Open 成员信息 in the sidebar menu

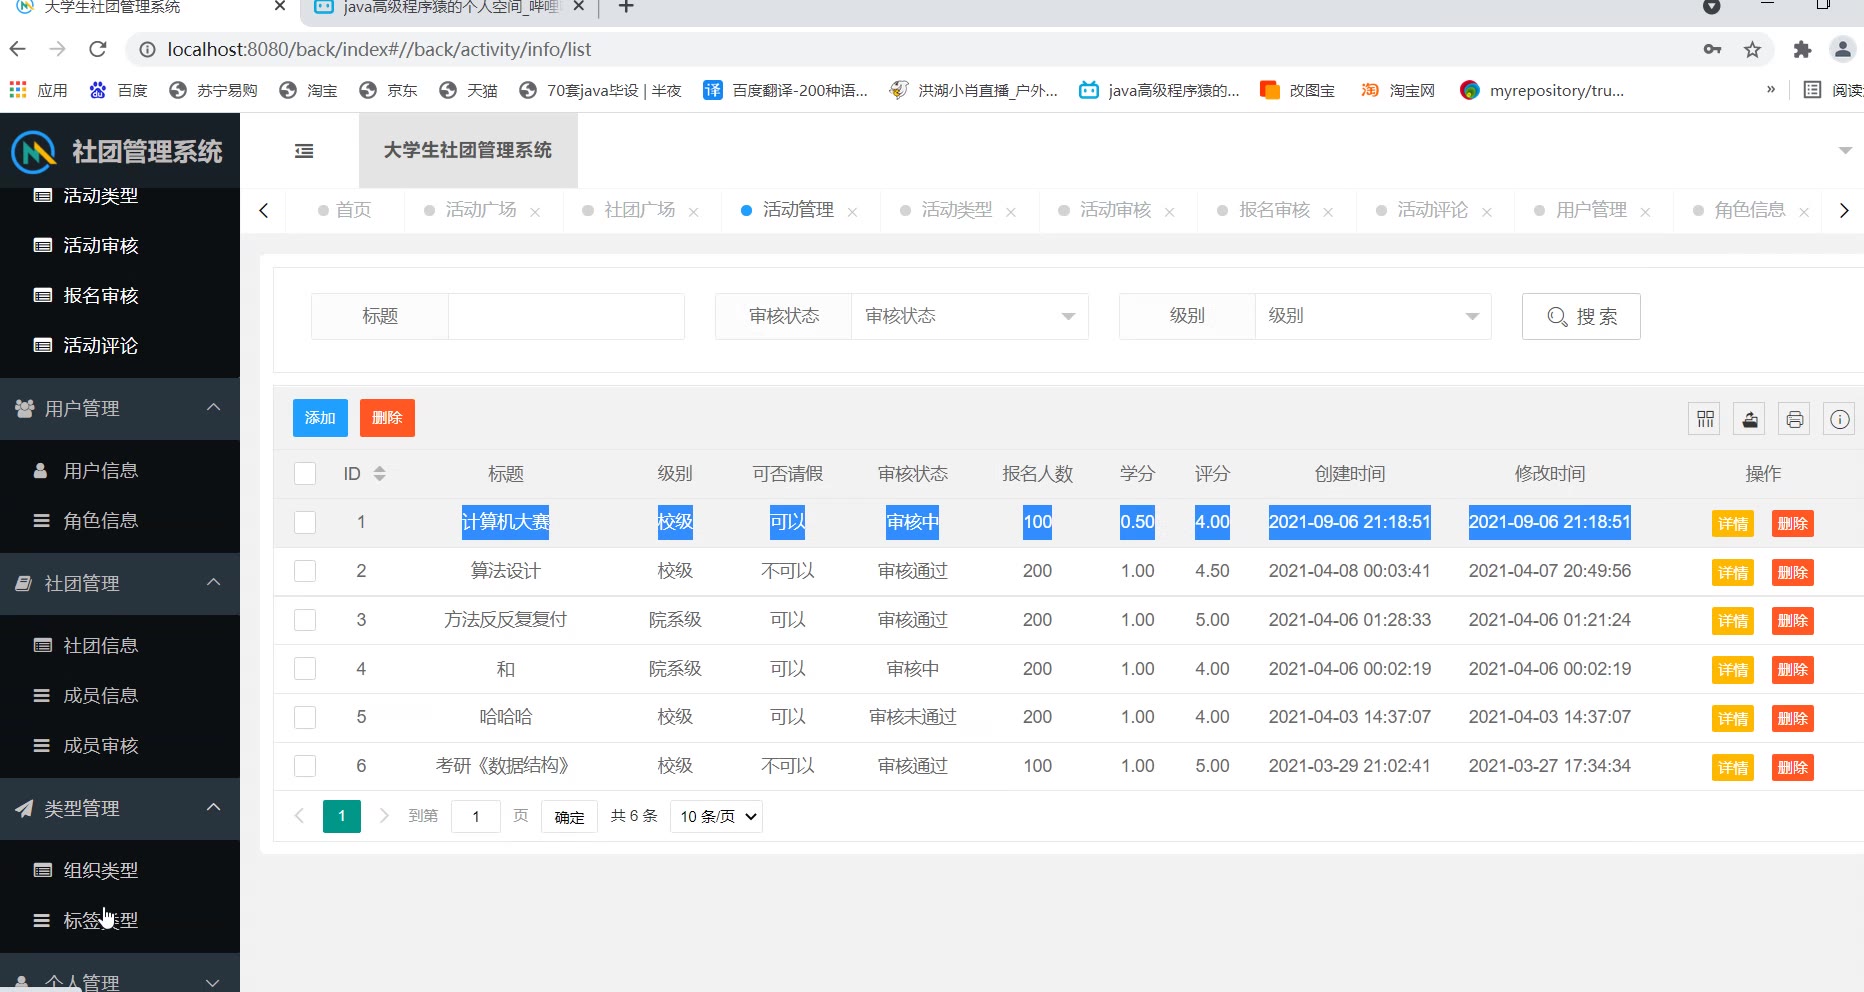(x=100, y=695)
